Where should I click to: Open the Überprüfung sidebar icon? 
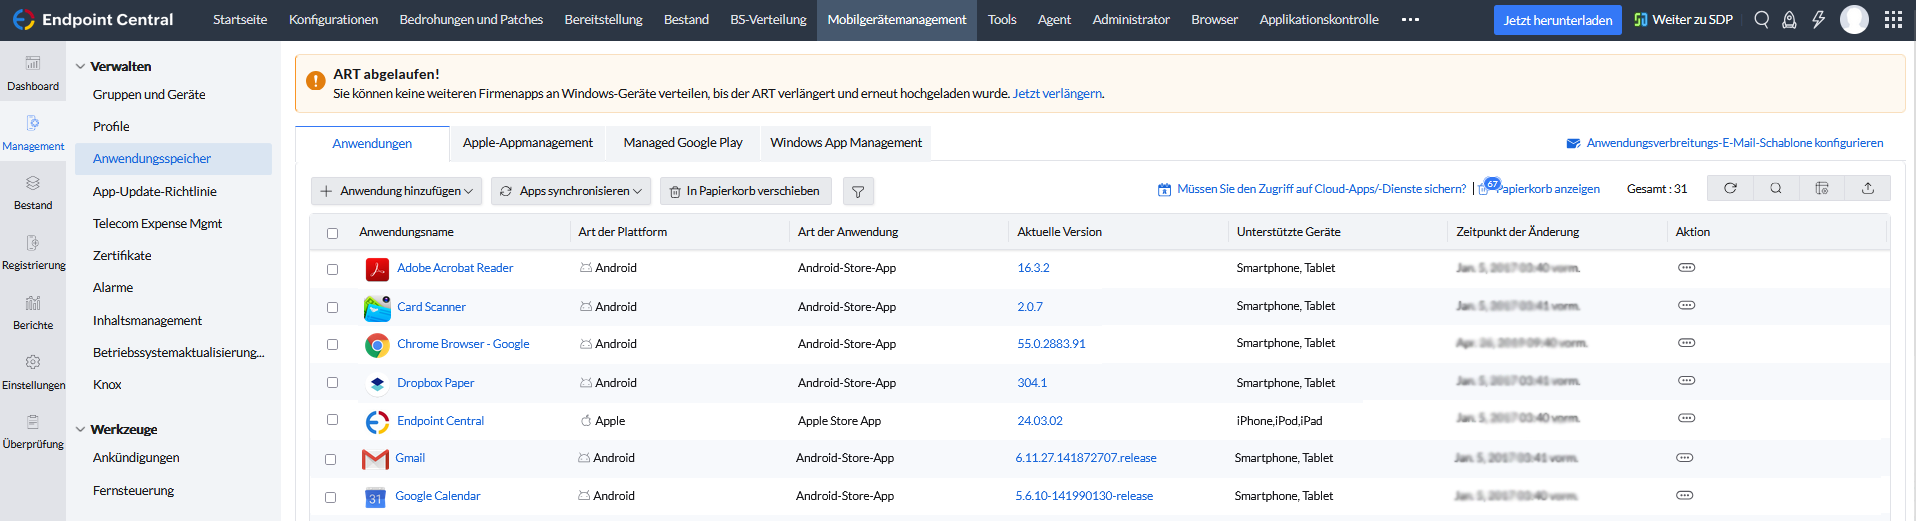[33, 432]
